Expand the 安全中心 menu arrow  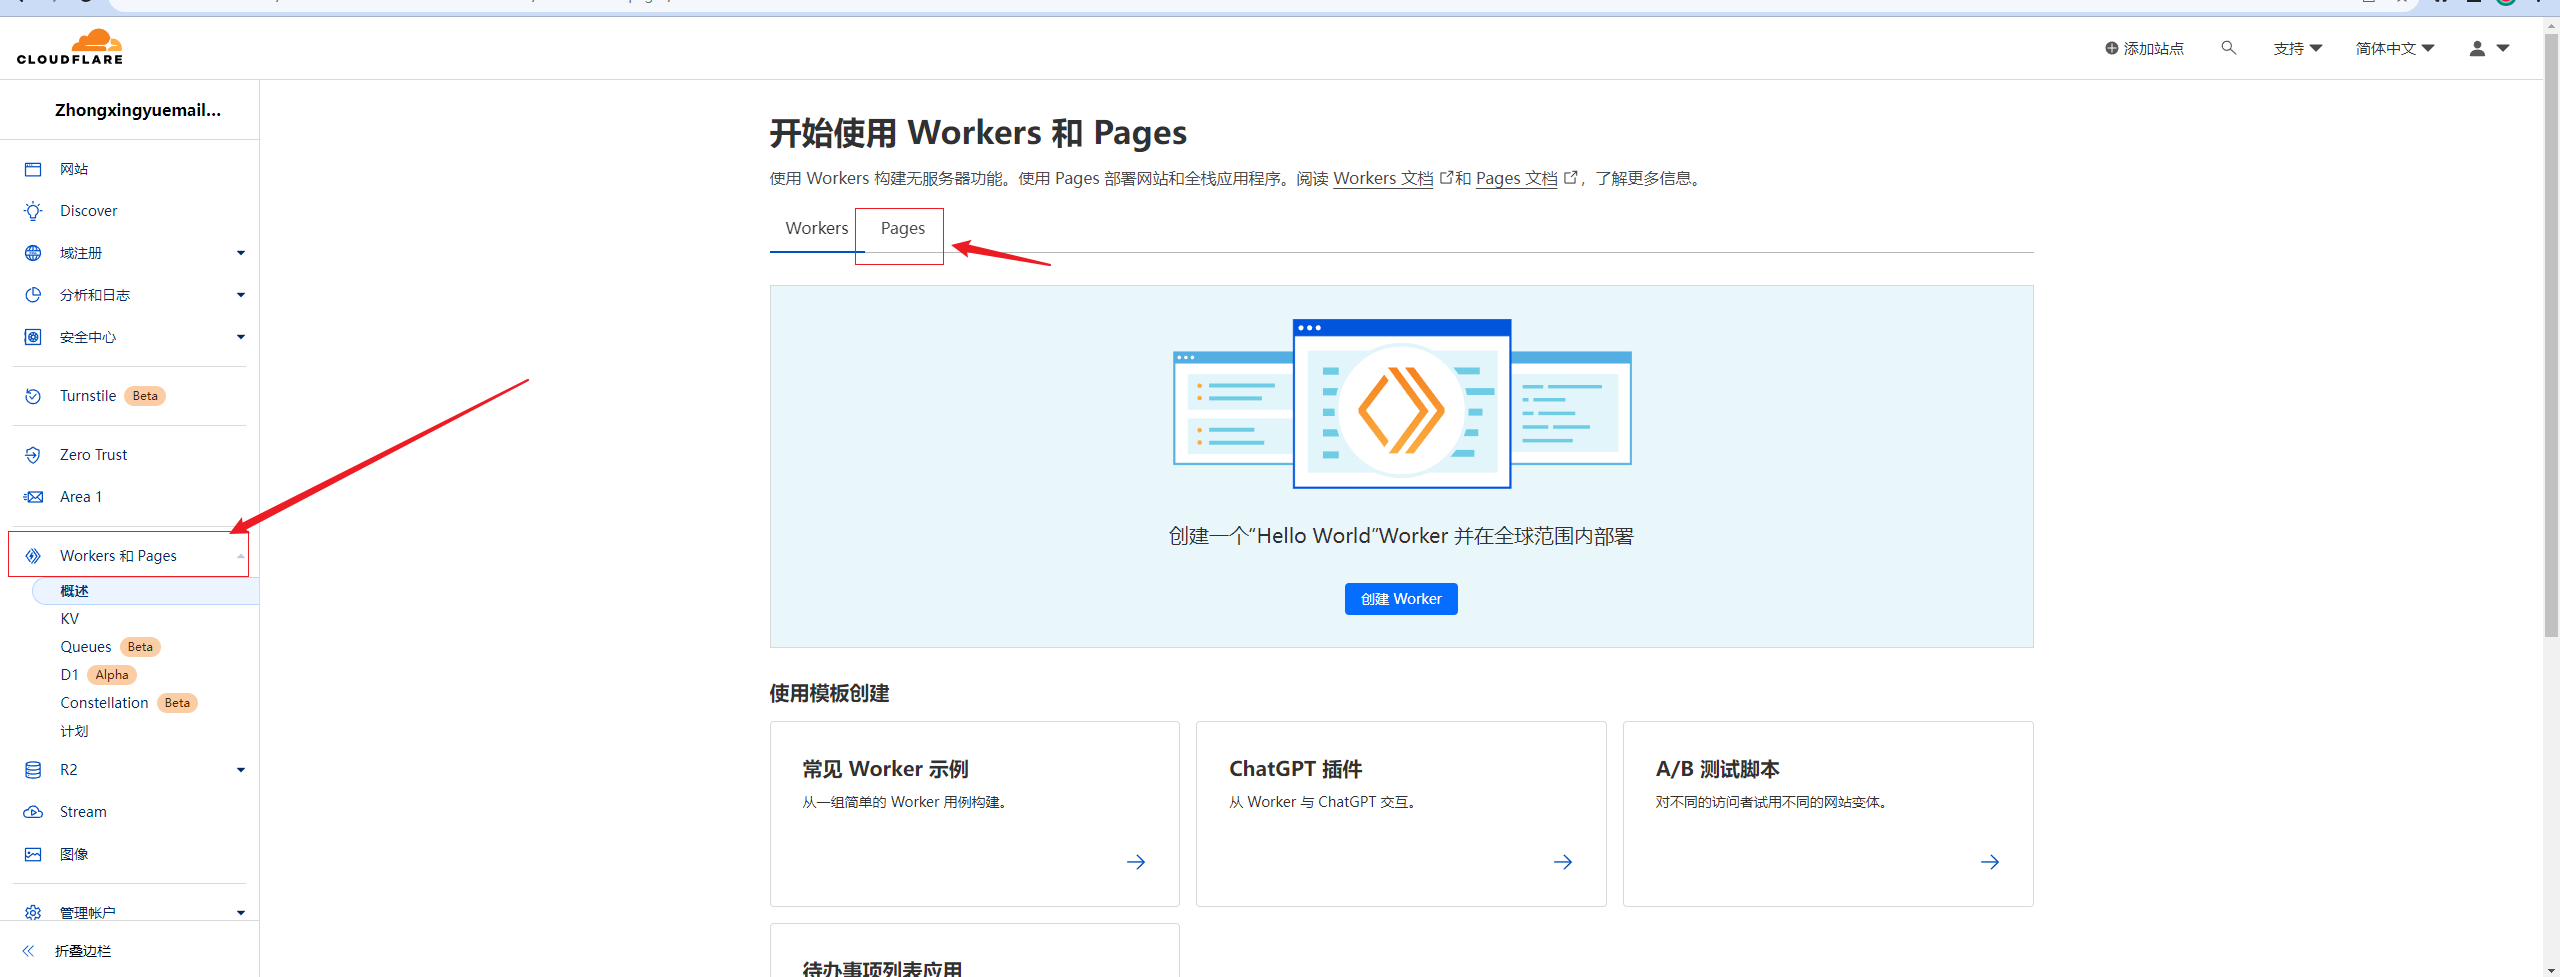tap(241, 337)
